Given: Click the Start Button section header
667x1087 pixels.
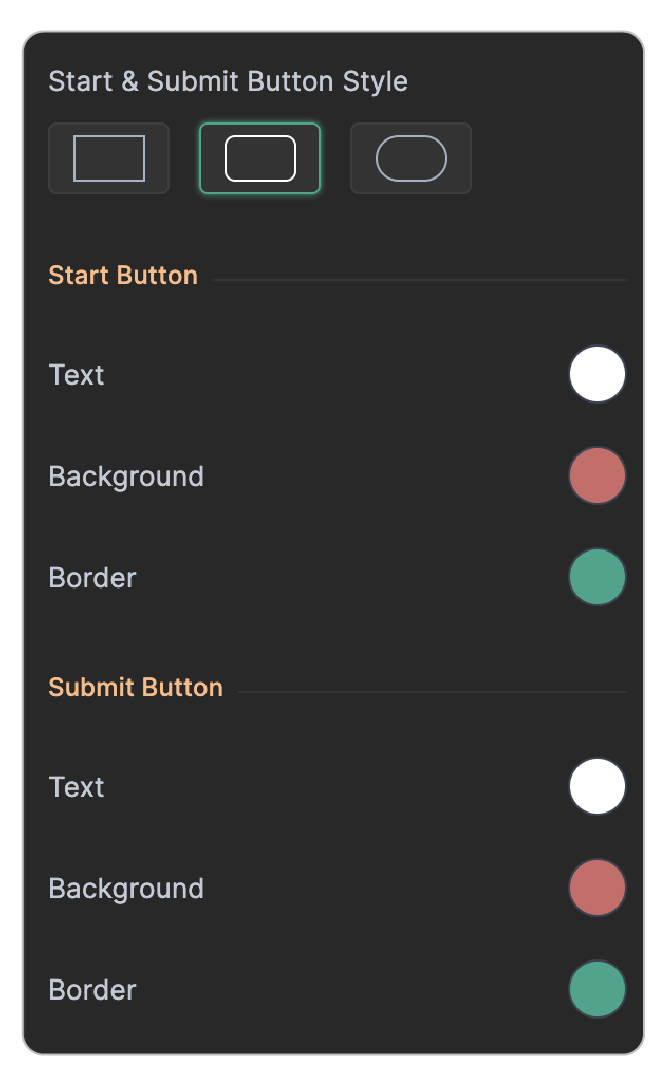Looking at the screenshot, I should (x=122, y=275).
